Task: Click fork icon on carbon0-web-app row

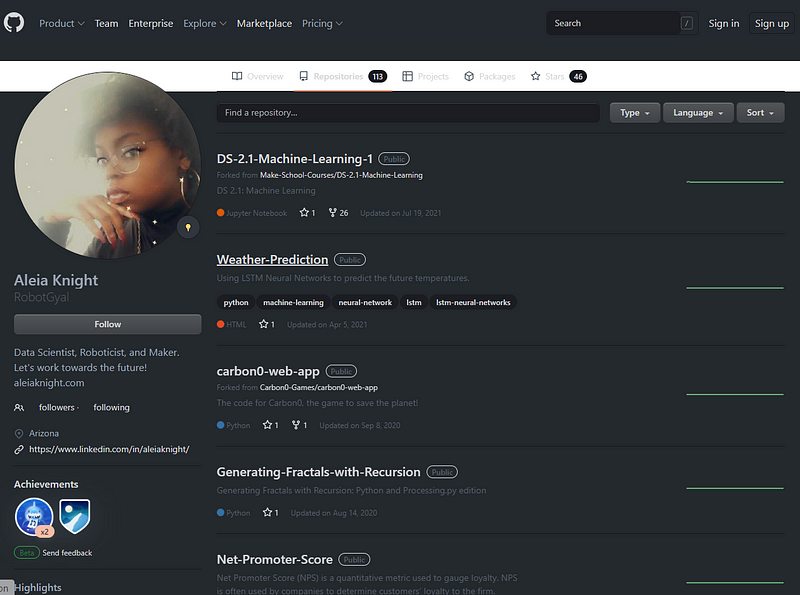Action: (x=296, y=425)
